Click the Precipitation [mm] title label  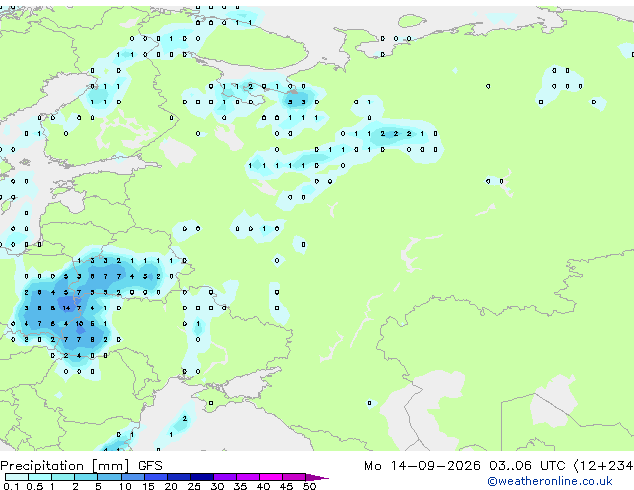click(x=65, y=466)
